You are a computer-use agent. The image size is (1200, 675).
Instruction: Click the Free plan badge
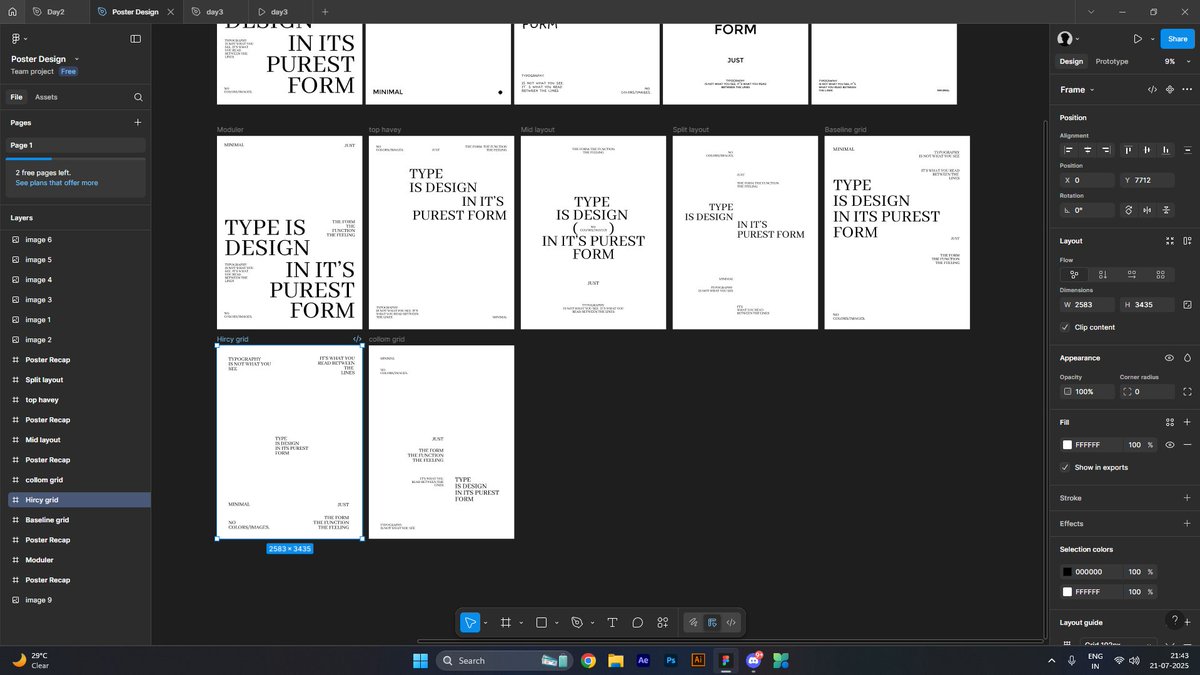(68, 72)
